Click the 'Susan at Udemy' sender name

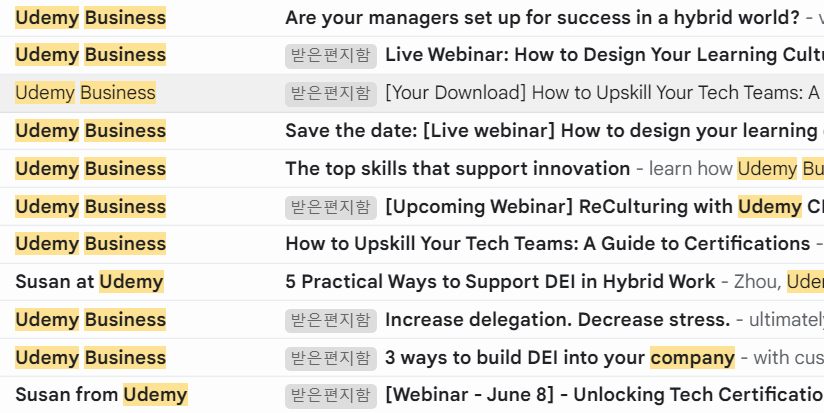tap(89, 282)
